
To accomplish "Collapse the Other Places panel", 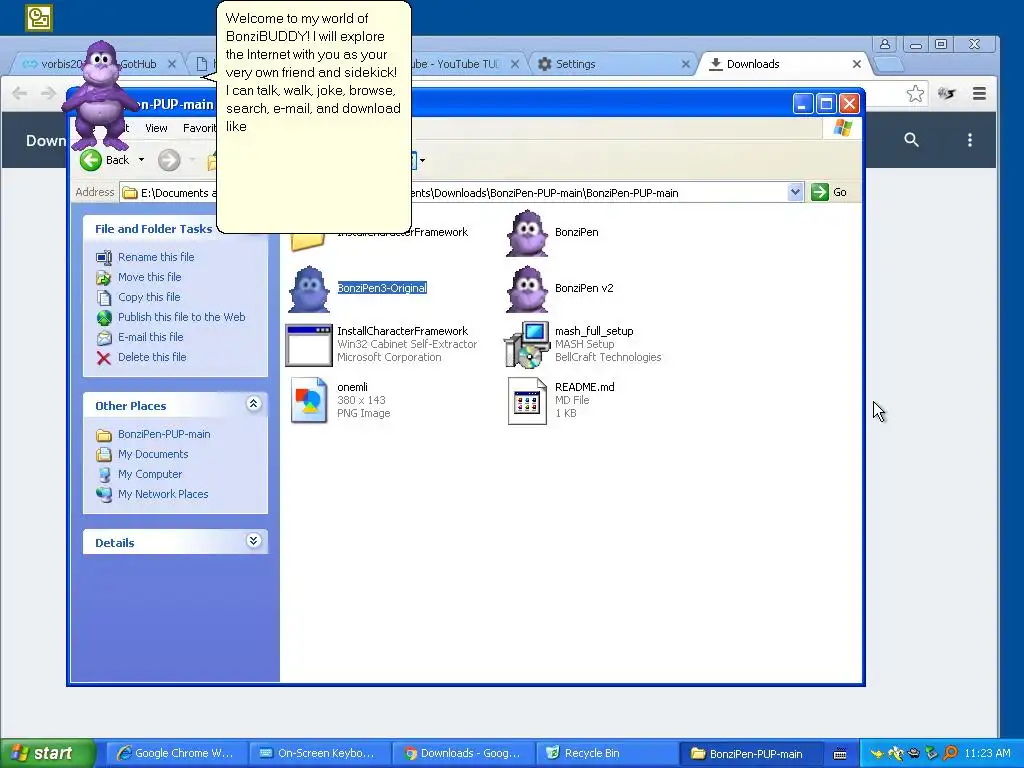I will (x=253, y=404).
